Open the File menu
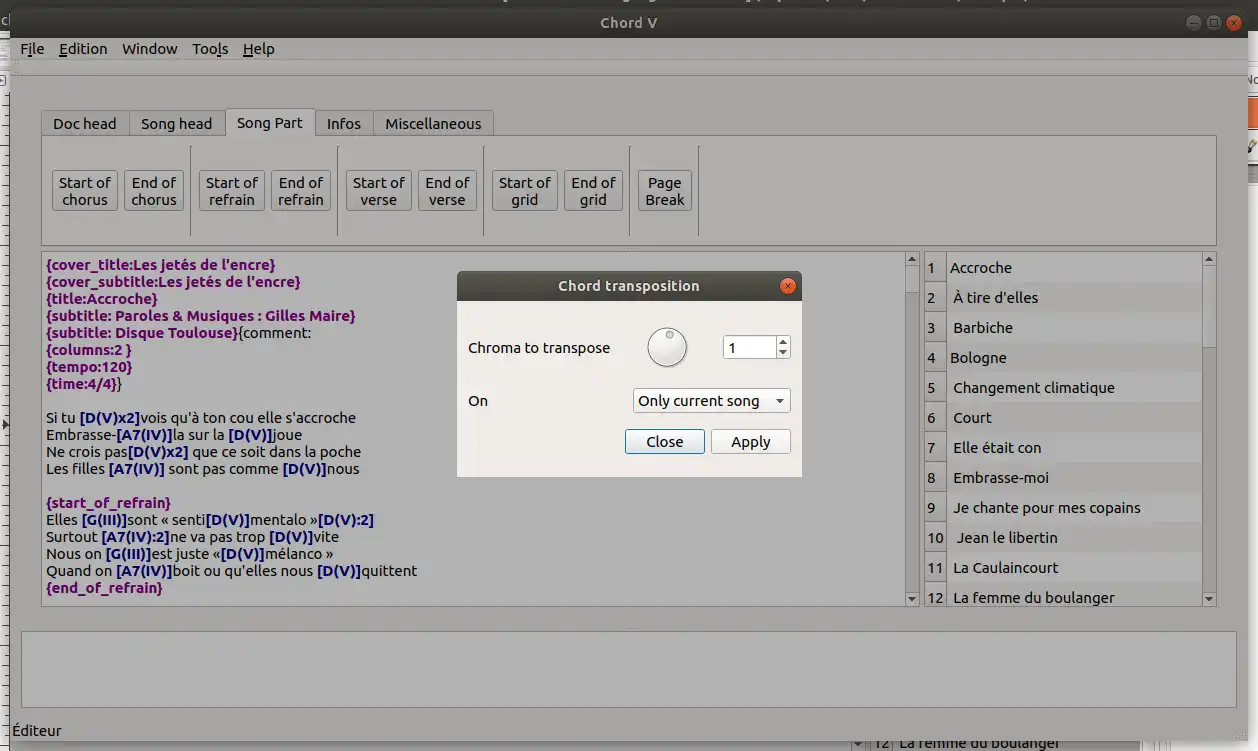This screenshot has height=751, width=1258. click(32, 49)
